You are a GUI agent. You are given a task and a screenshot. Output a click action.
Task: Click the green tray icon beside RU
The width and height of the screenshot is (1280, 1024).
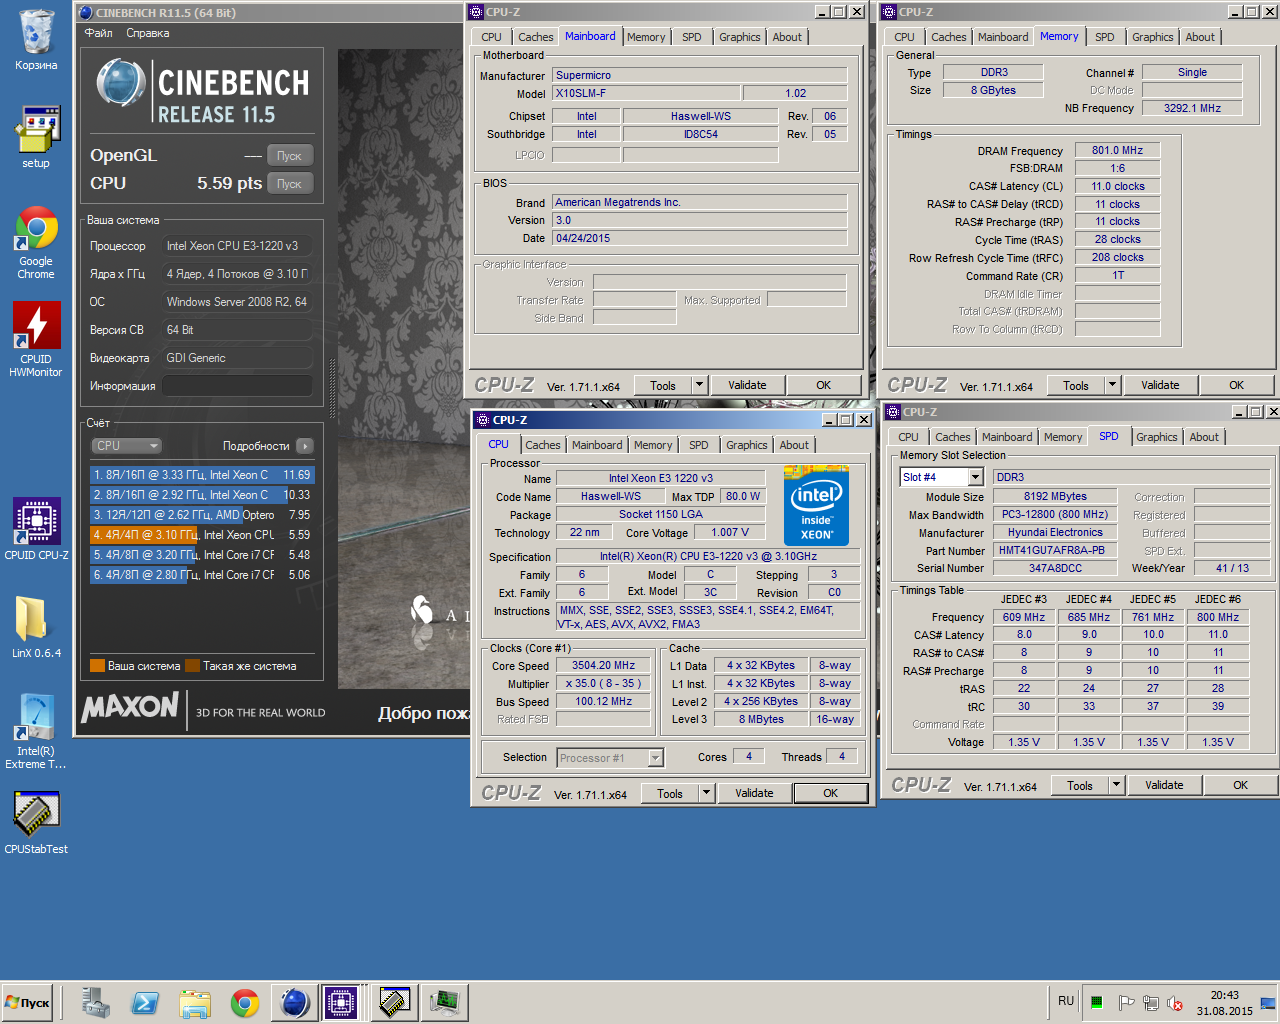tap(1097, 1003)
